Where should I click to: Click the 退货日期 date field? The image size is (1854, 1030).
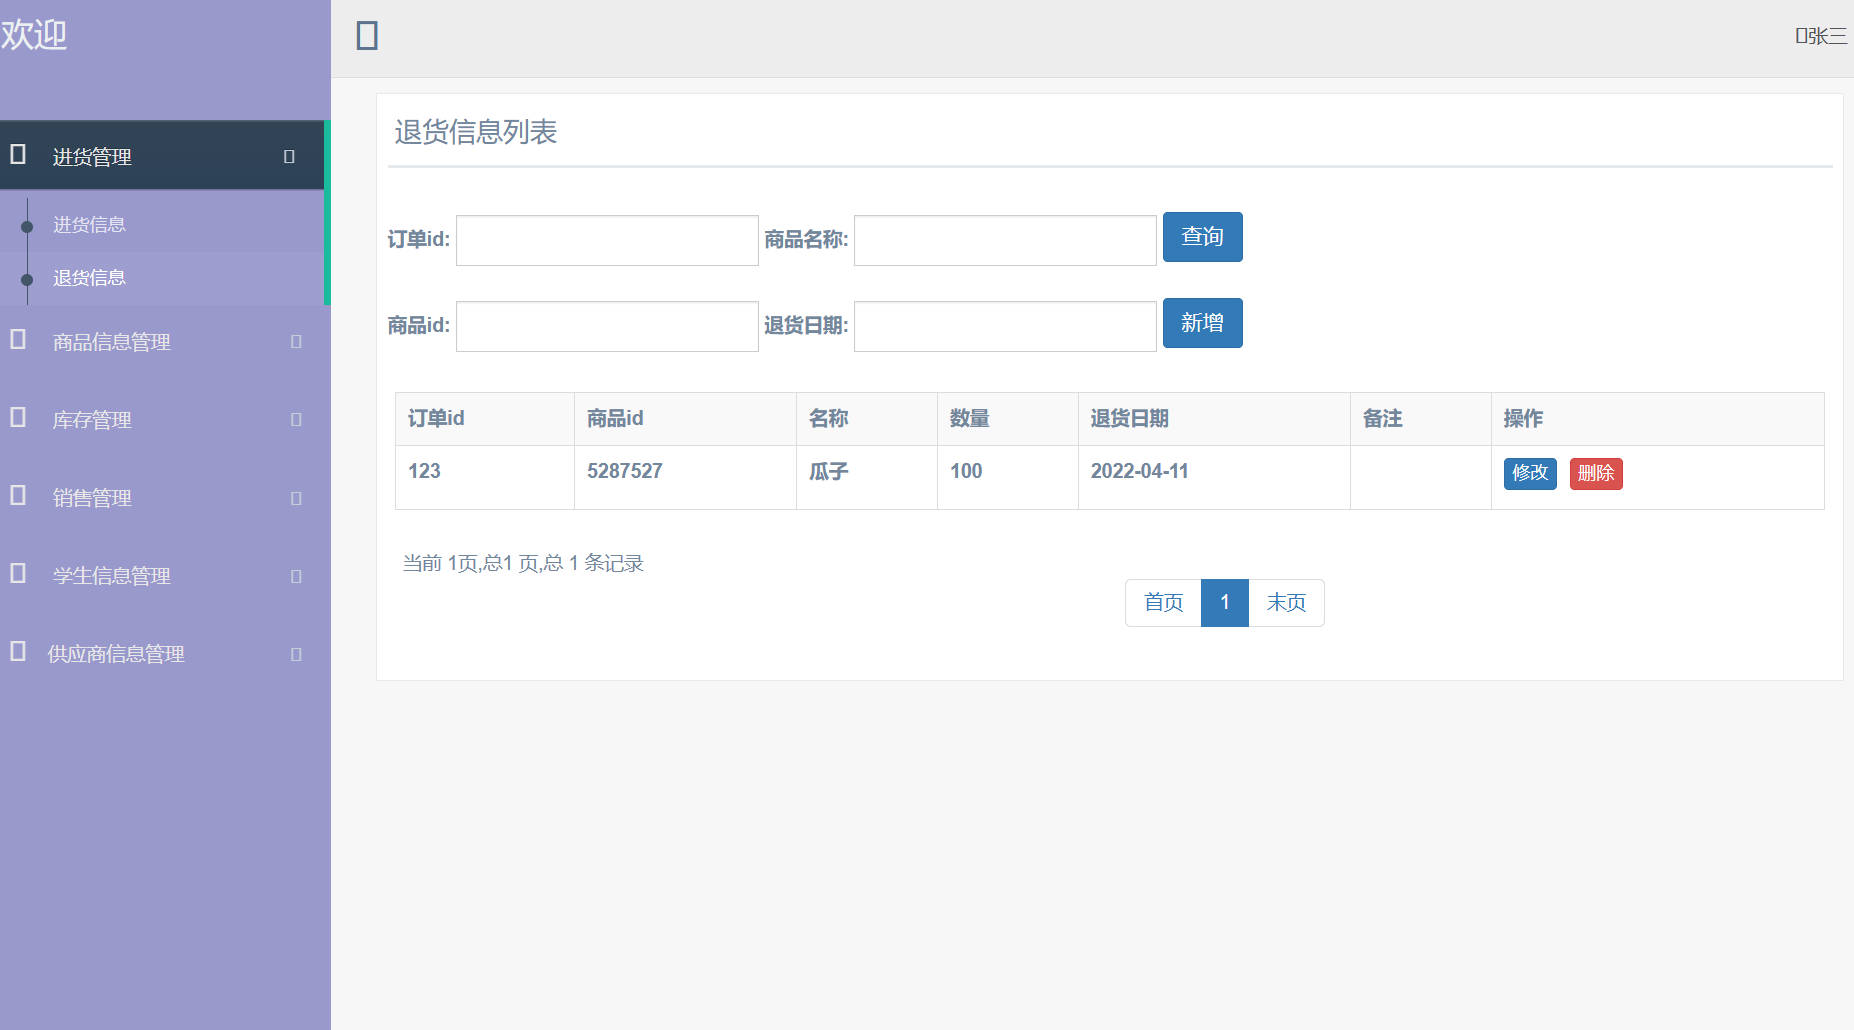pos(1004,325)
